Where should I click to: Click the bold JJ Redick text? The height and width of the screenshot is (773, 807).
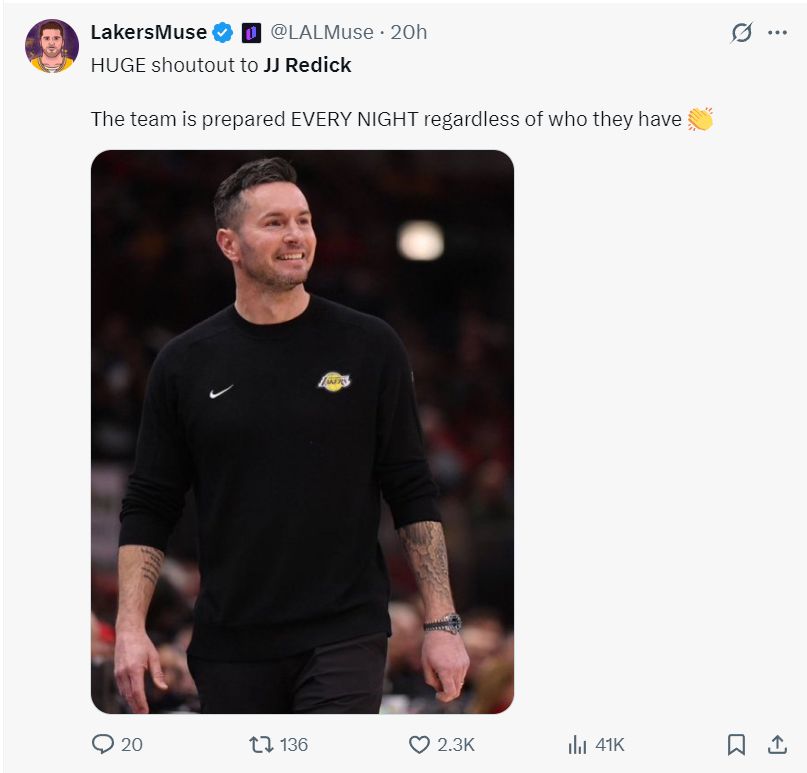[307, 65]
